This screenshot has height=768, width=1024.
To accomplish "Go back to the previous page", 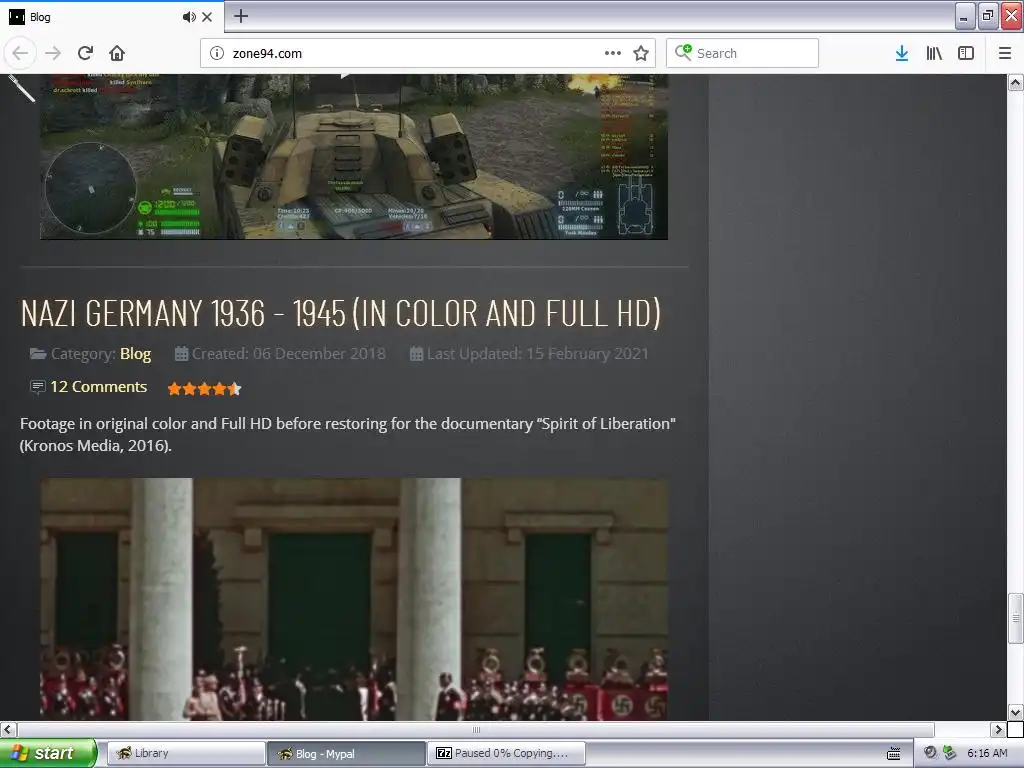I will (x=20, y=53).
